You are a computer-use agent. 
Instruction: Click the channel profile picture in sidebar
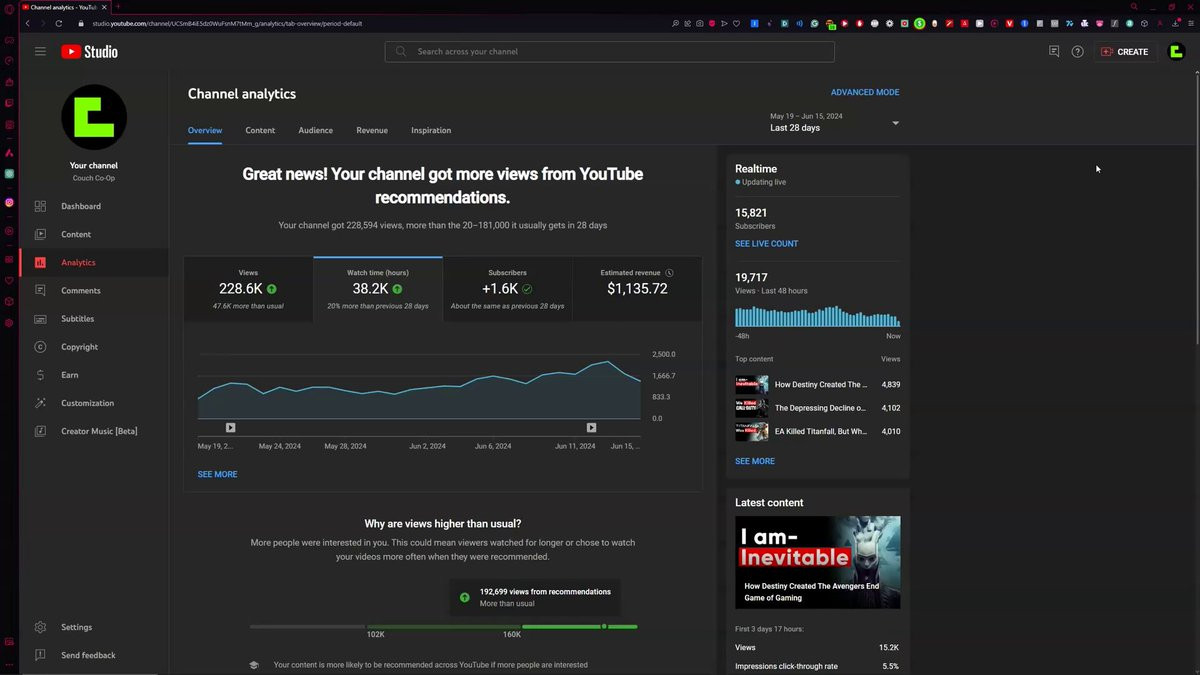(94, 117)
